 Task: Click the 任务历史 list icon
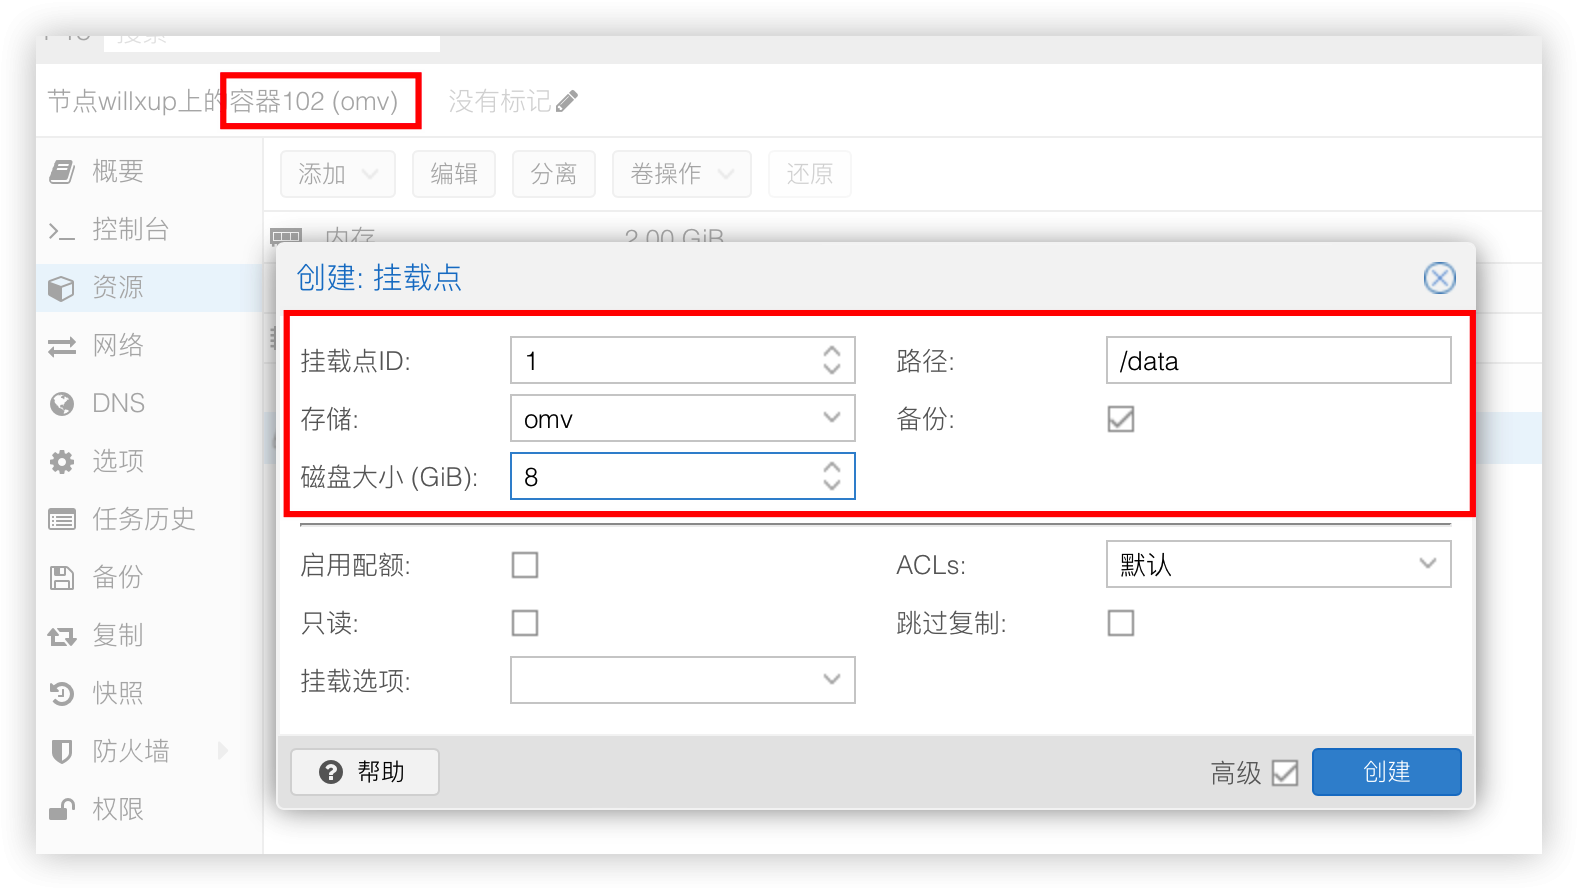62,520
